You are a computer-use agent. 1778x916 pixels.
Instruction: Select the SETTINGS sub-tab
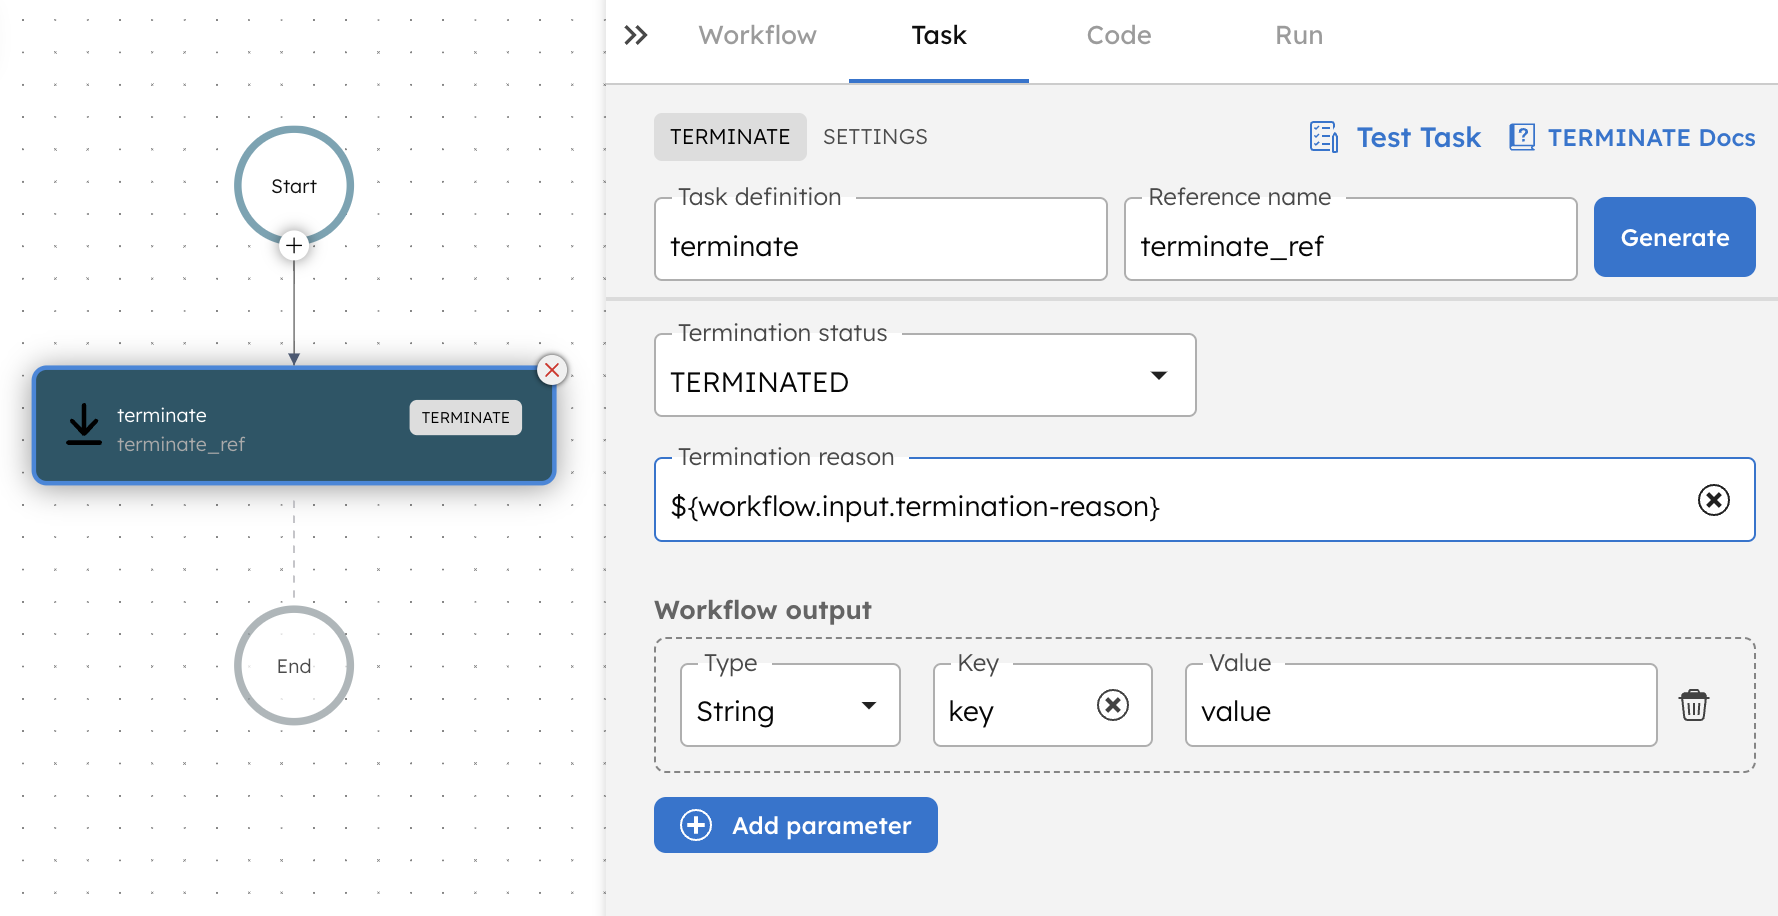(x=875, y=137)
